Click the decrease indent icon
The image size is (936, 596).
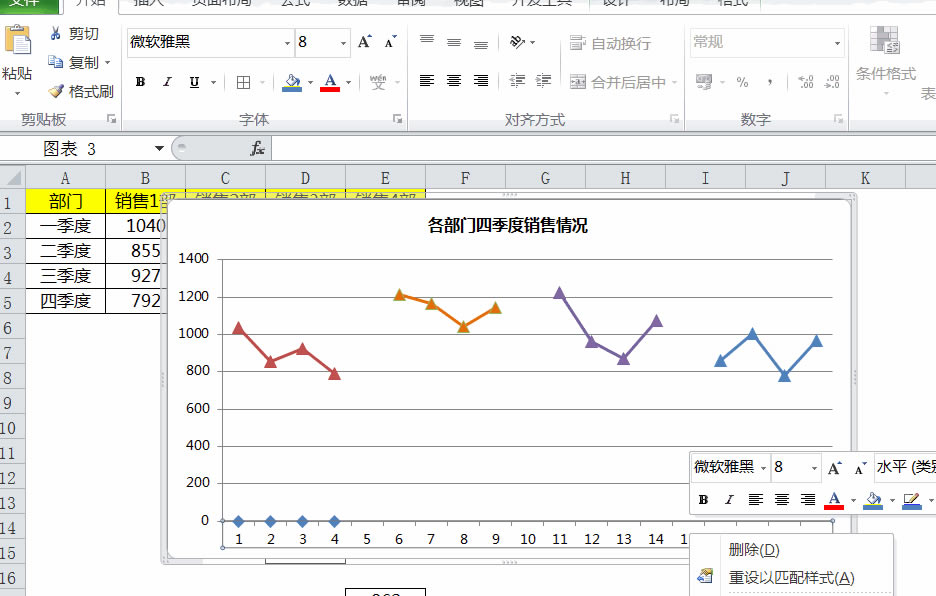pyautogui.click(x=517, y=81)
